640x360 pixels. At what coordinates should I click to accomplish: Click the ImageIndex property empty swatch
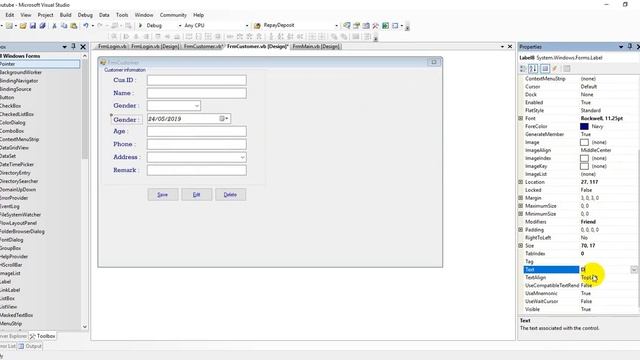point(584,158)
